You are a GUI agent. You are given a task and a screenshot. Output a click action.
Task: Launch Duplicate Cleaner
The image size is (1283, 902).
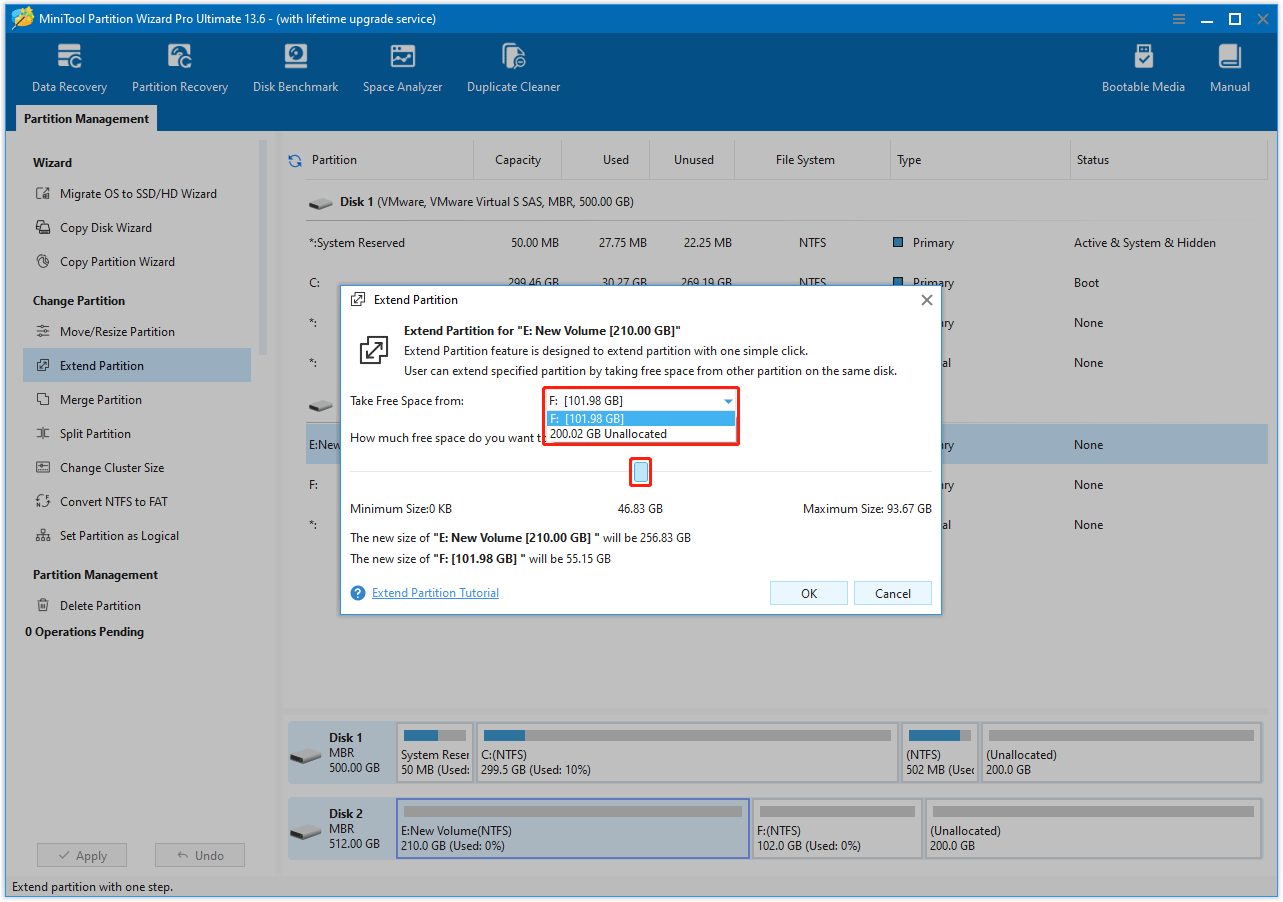click(513, 68)
